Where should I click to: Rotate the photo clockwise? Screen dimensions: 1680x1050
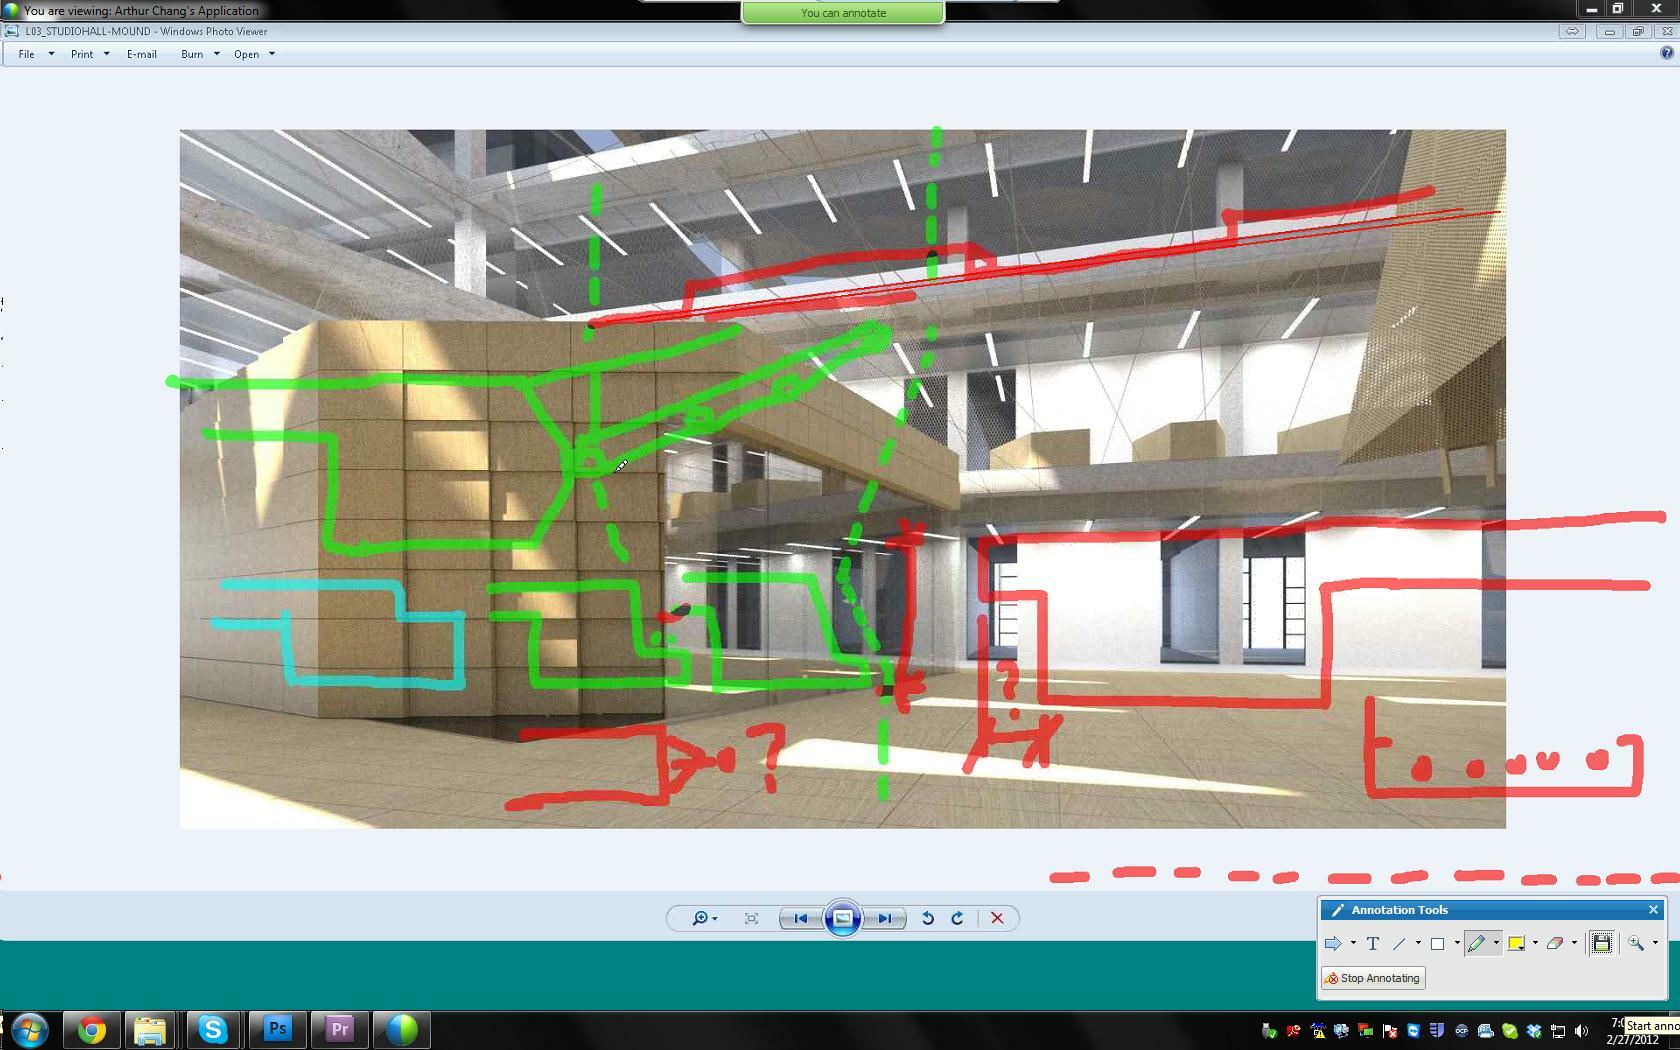tap(957, 918)
